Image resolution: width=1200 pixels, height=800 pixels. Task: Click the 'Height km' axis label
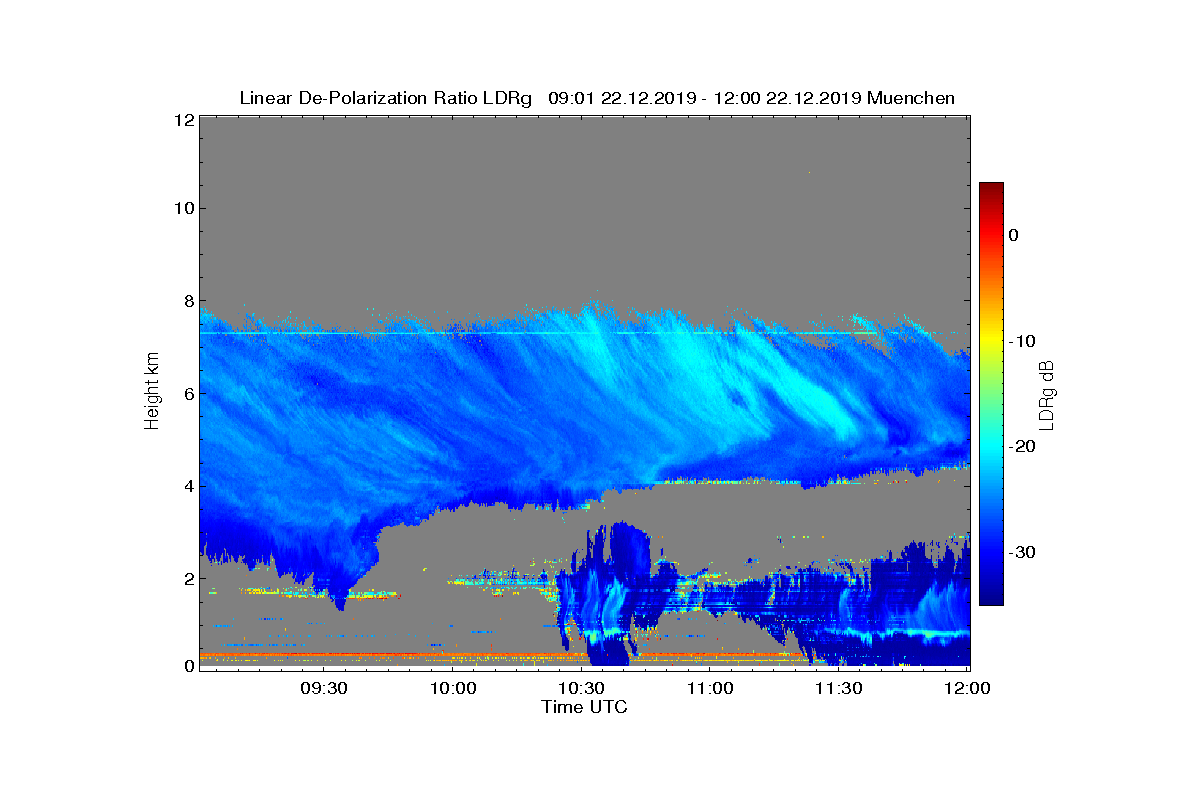click(152, 391)
